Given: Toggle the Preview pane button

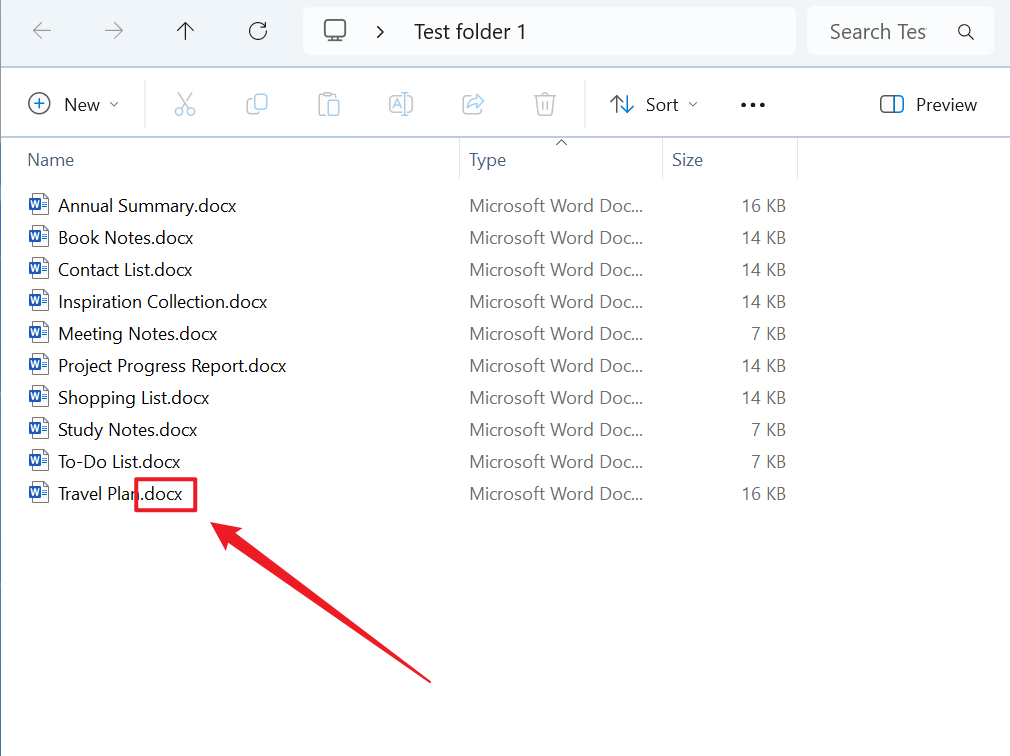Looking at the screenshot, I should click(x=928, y=104).
